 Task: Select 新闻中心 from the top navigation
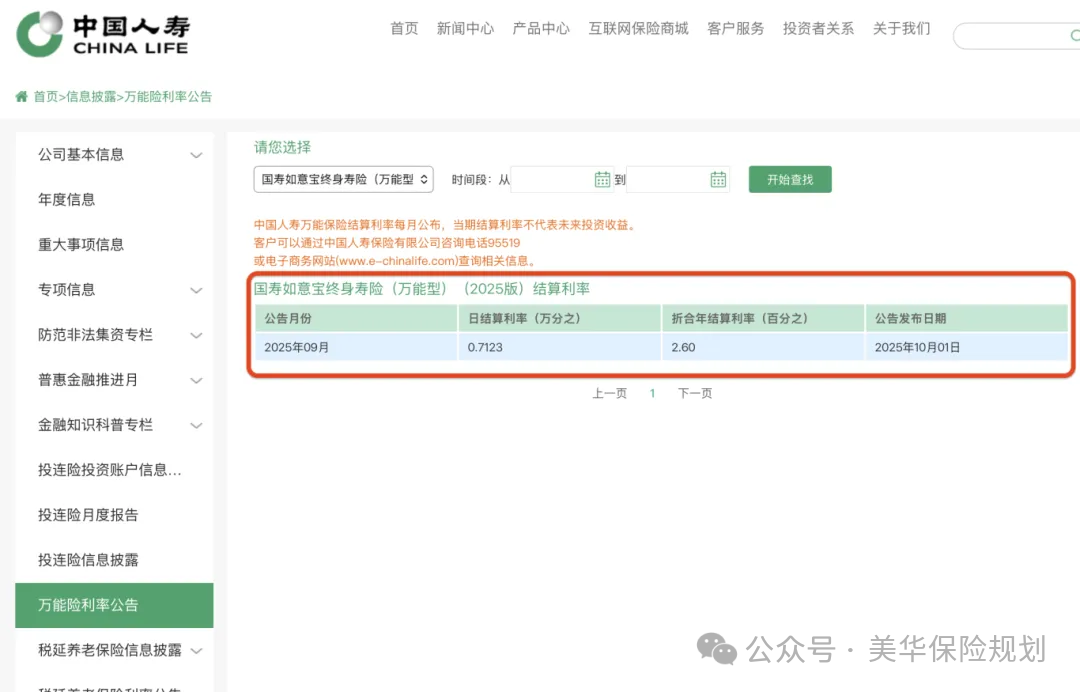tap(465, 29)
